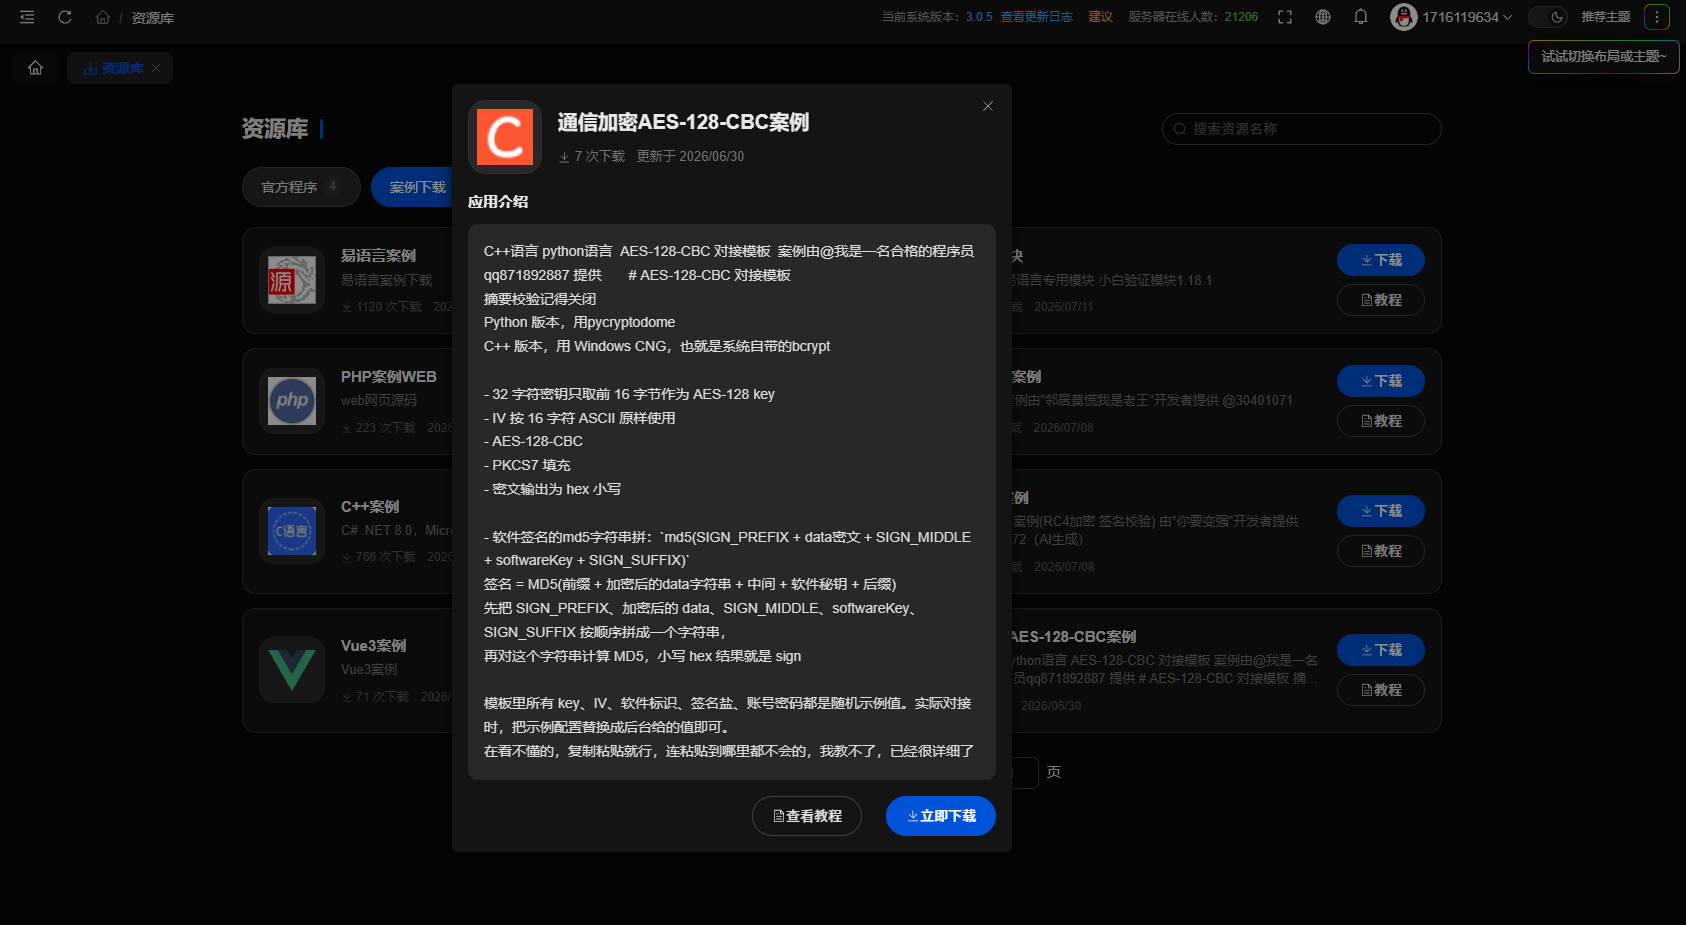This screenshot has width=1686, height=925.
Task: Open 查看更新日志 link
Action: (x=1036, y=17)
